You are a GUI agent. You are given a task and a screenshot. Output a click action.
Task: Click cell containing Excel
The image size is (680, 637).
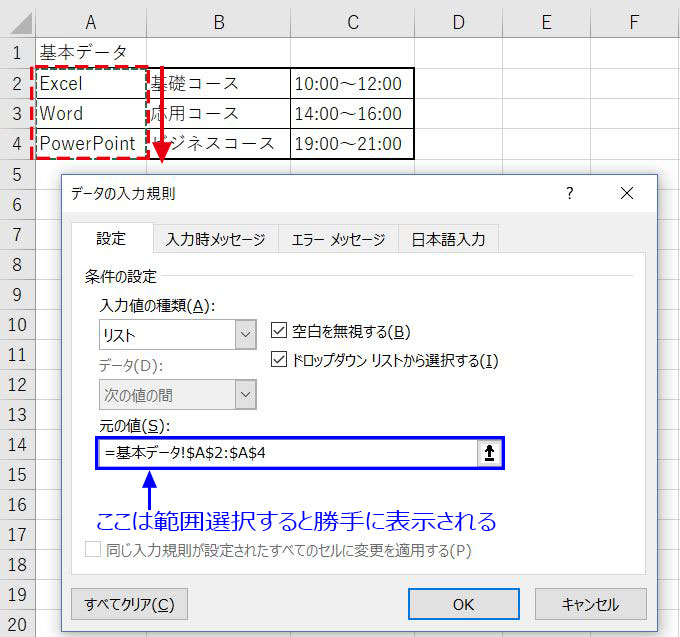[x=91, y=83]
